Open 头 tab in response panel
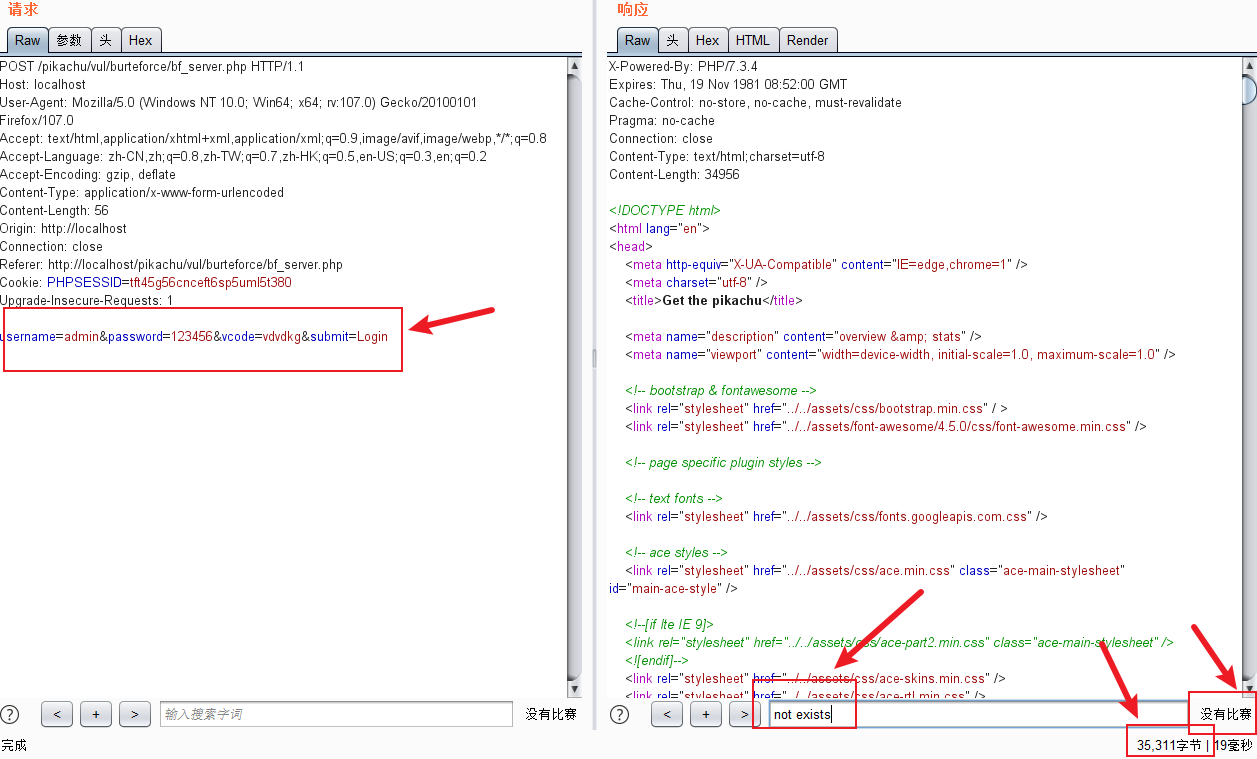The image size is (1257, 759). 672,40
